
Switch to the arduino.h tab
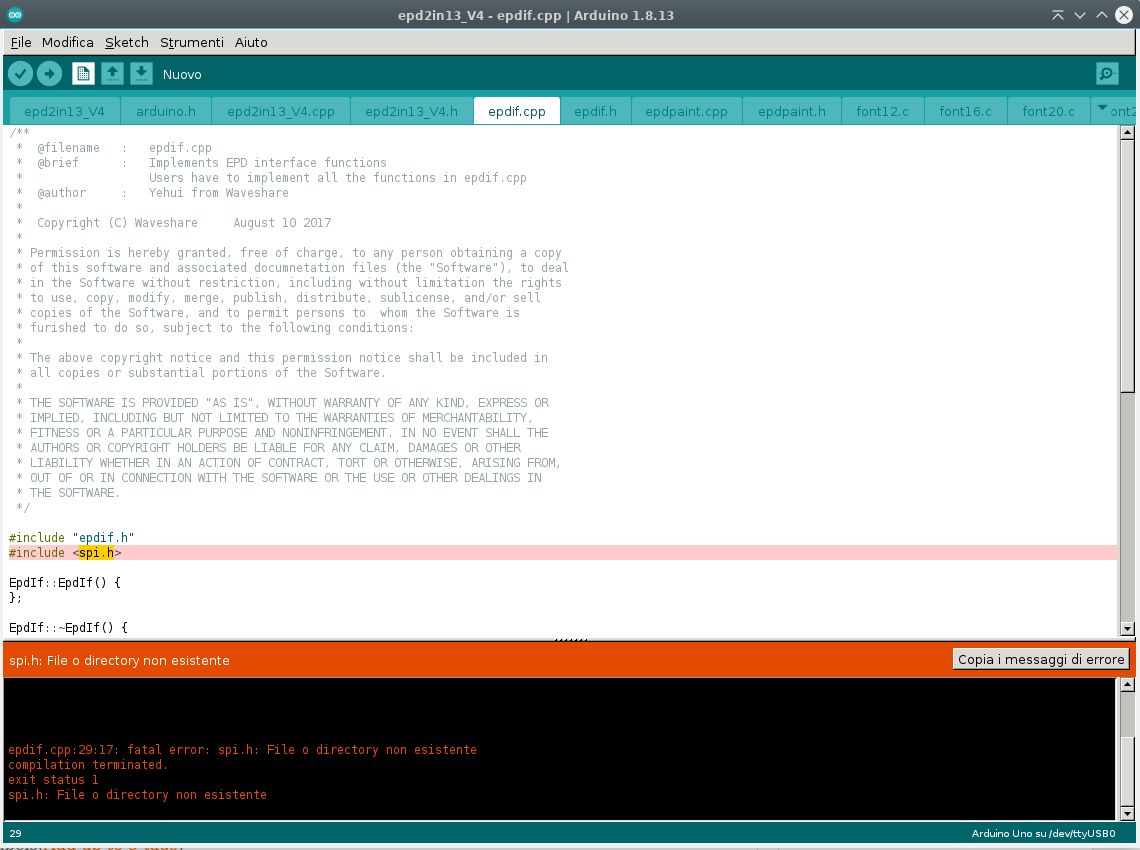click(166, 111)
